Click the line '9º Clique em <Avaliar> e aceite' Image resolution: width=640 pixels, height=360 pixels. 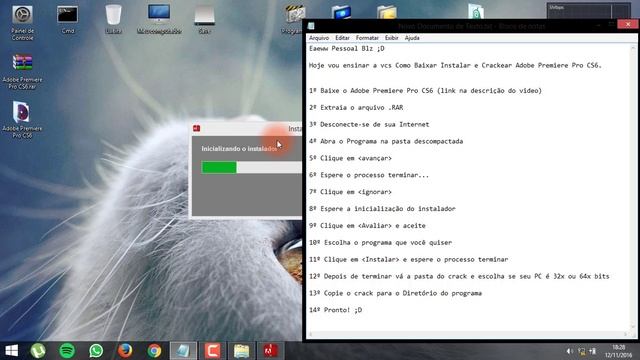coord(367,225)
